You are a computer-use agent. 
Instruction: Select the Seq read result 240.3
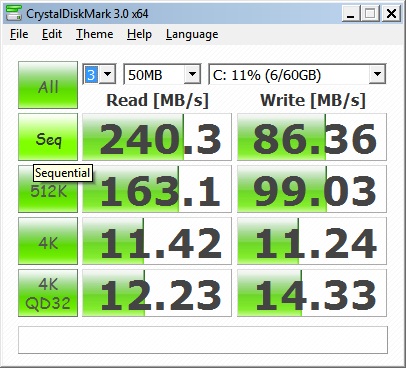pos(157,137)
